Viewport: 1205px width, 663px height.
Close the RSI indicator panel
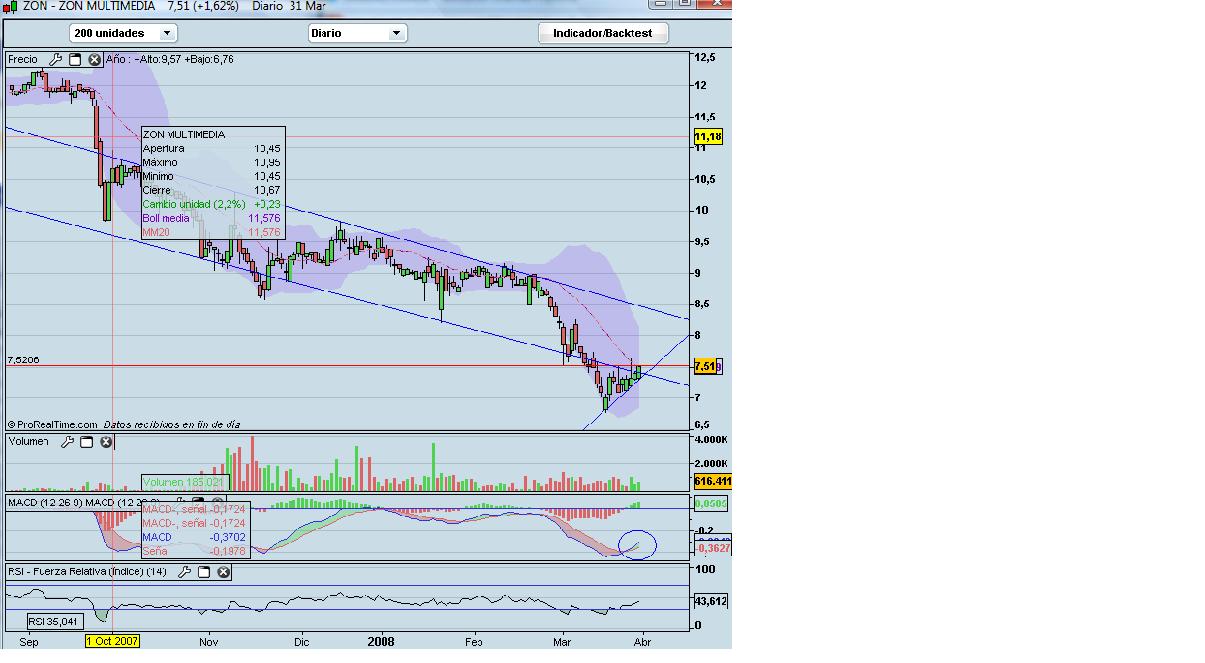(223, 572)
